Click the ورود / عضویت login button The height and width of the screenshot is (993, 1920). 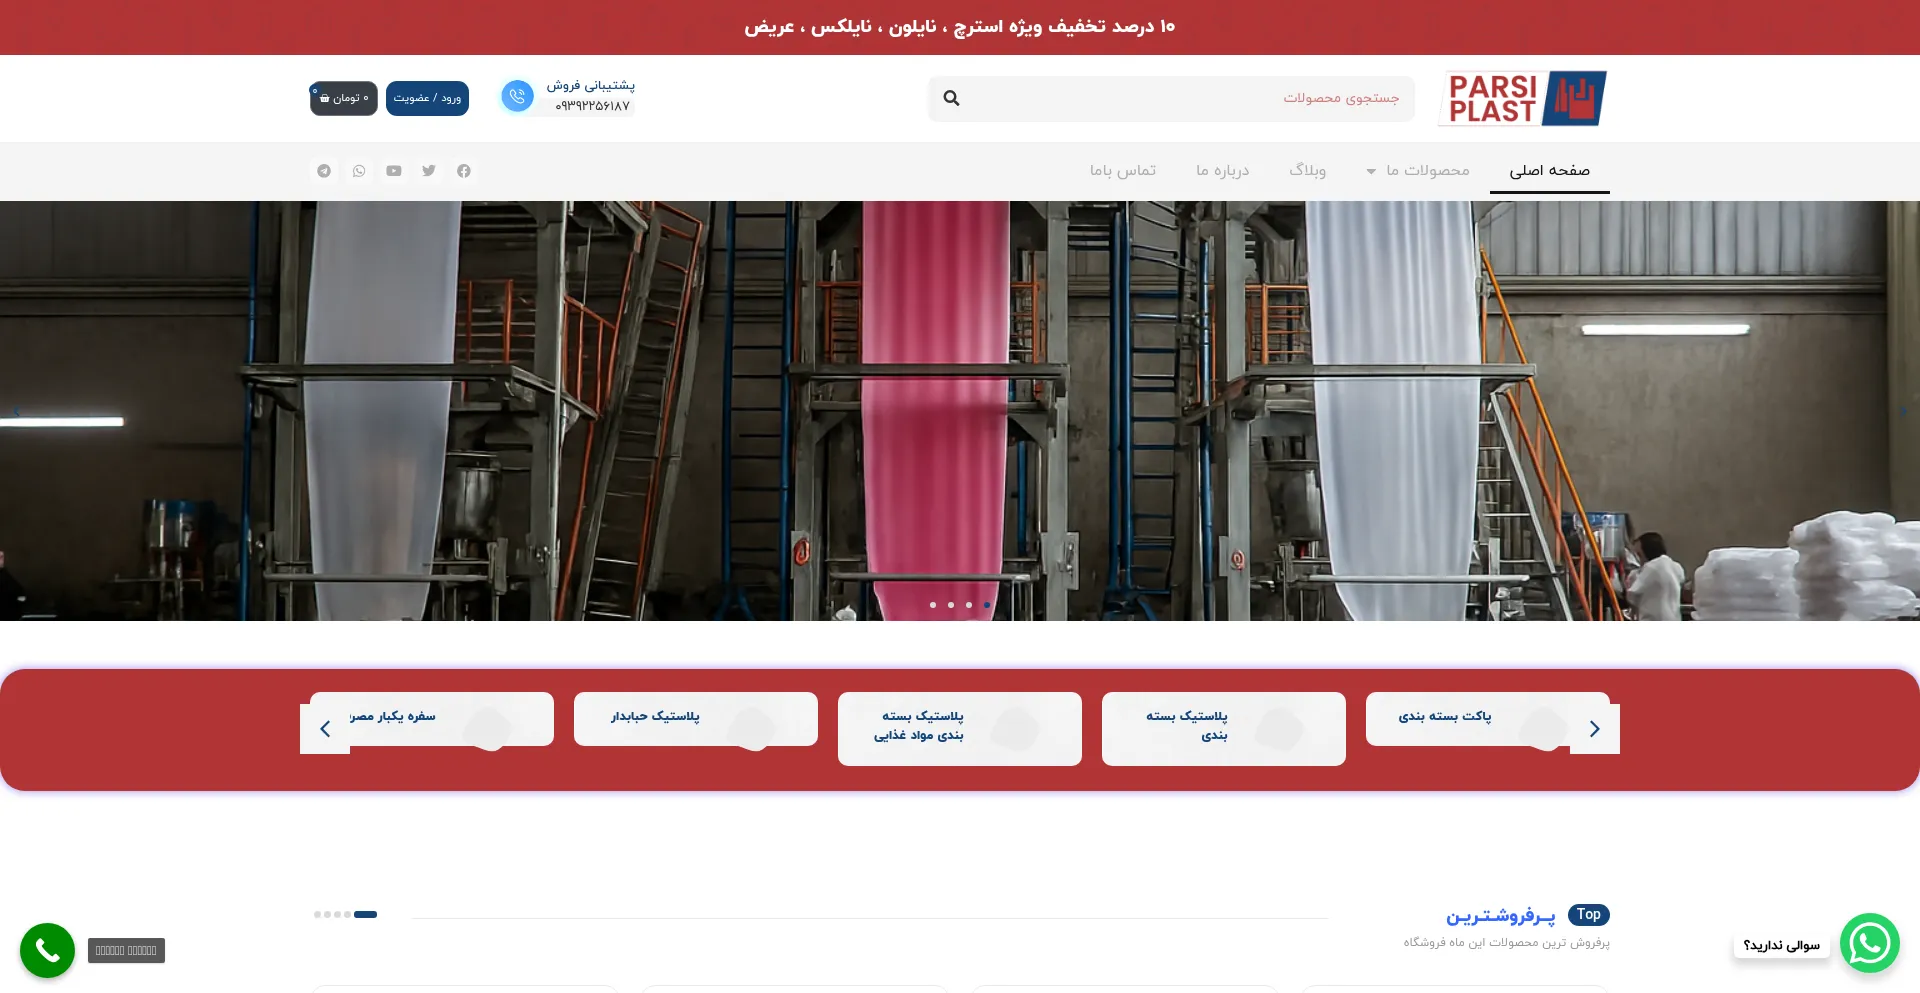(x=427, y=98)
